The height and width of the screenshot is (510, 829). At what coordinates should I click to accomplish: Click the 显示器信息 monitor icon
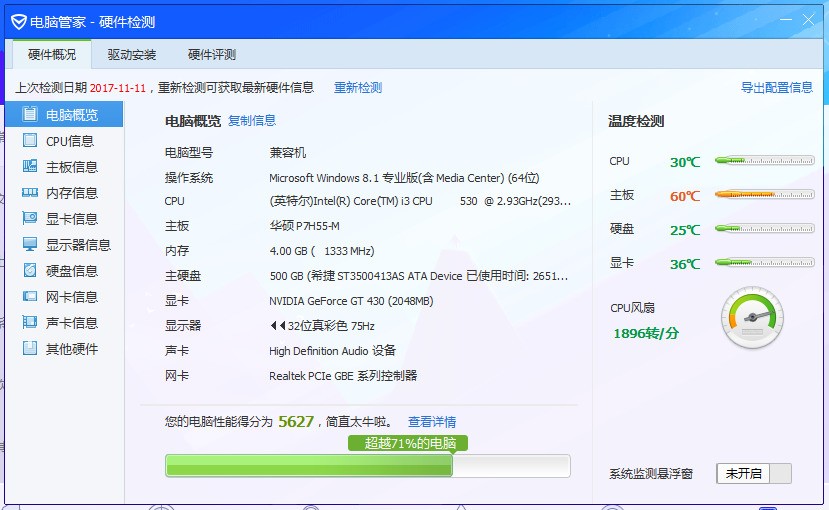pos(30,244)
